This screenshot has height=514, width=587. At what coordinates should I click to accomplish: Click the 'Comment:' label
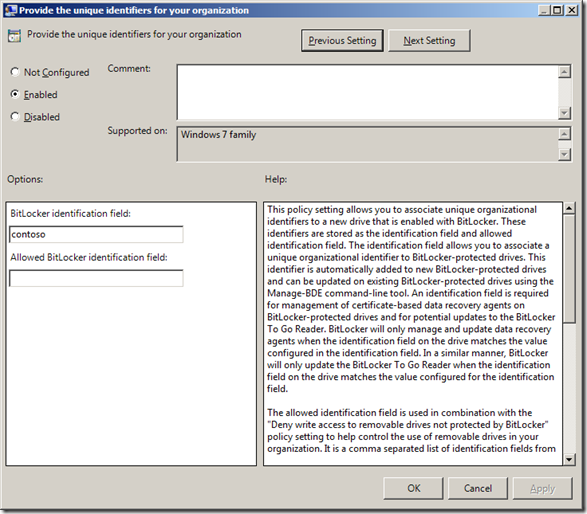pyautogui.click(x=129, y=69)
